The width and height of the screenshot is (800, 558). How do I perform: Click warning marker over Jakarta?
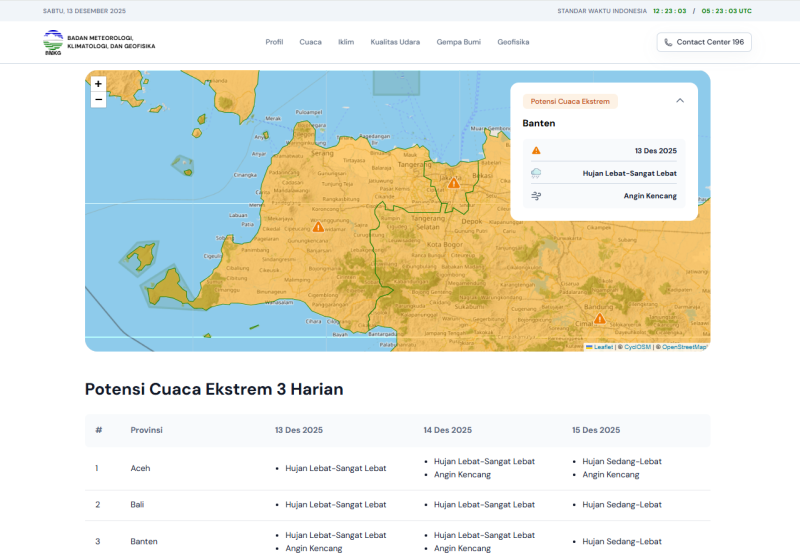click(453, 183)
